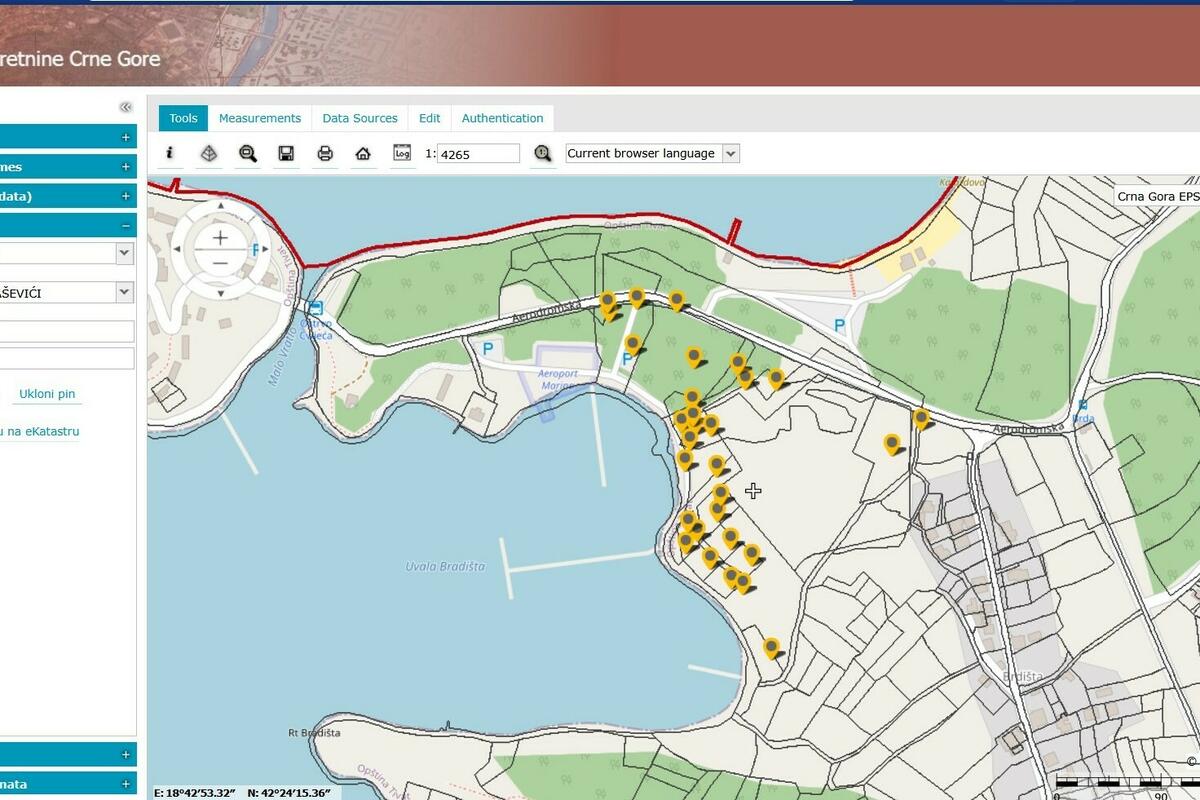Apply scale with zoom-to-scale magnifier
Viewport: 1200px width, 800px height.
click(542, 153)
